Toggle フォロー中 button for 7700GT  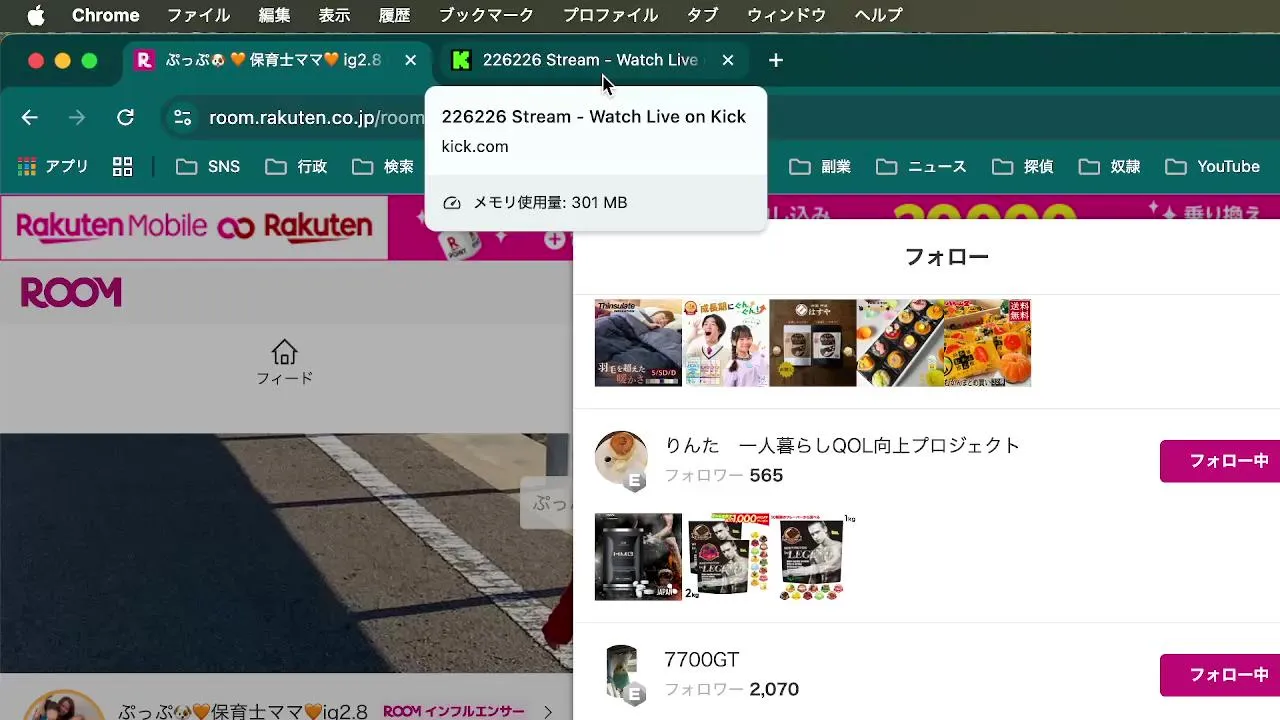pyautogui.click(x=1220, y=675)
